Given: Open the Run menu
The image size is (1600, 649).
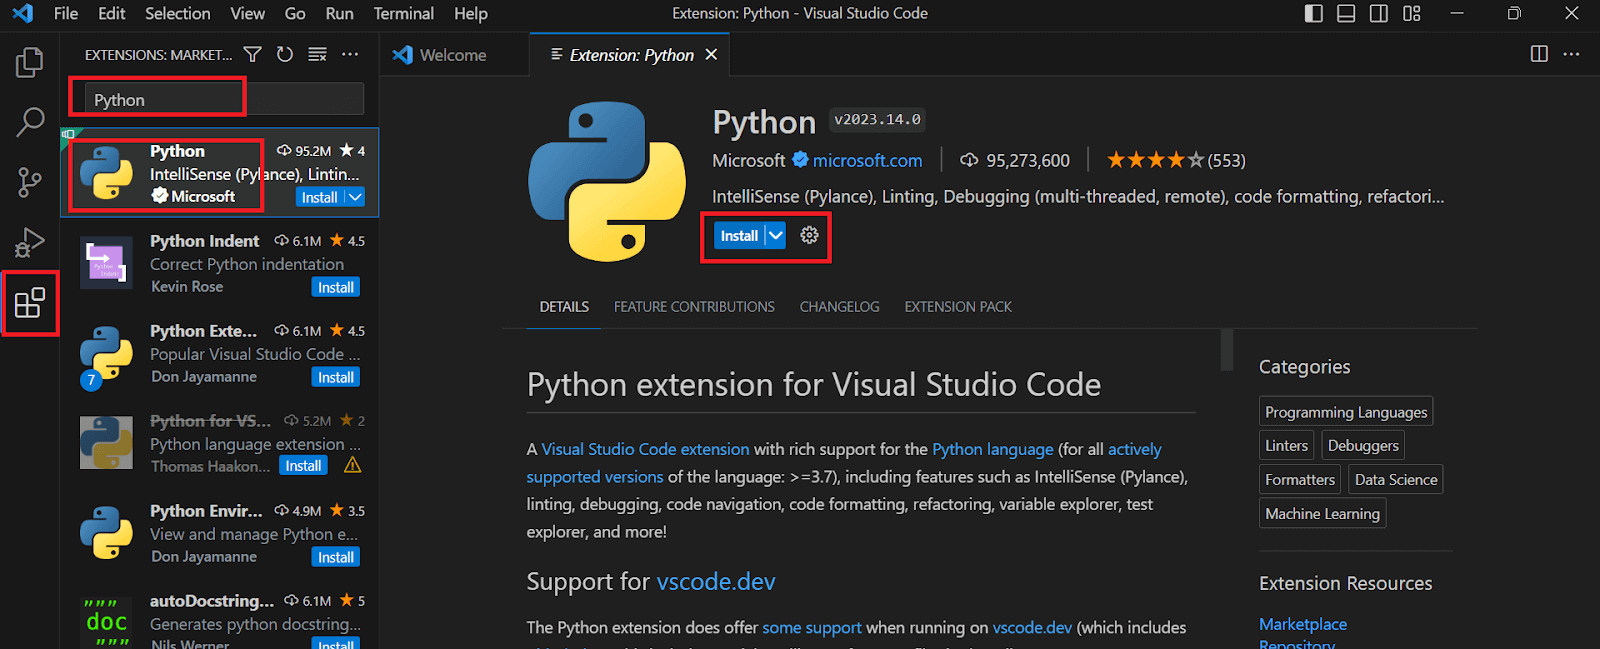Looking at the screenshot, I should (x=339, y=13).
